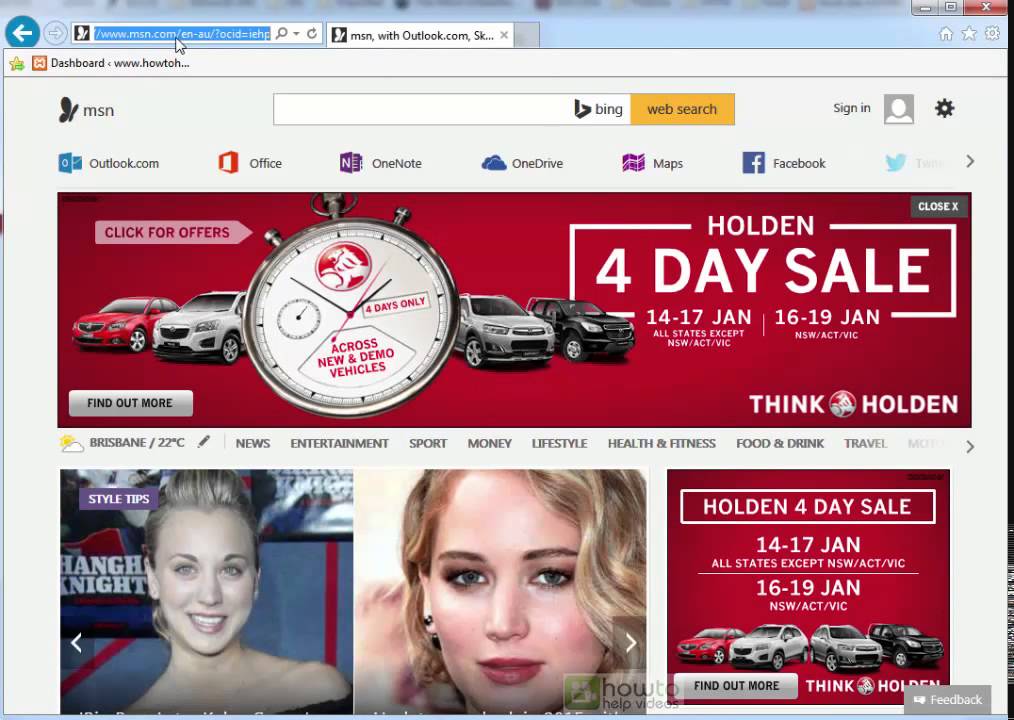The height and width of the screenshot is (720, 1014).
Task: Expand more services with right chevron
Action: 970,162
